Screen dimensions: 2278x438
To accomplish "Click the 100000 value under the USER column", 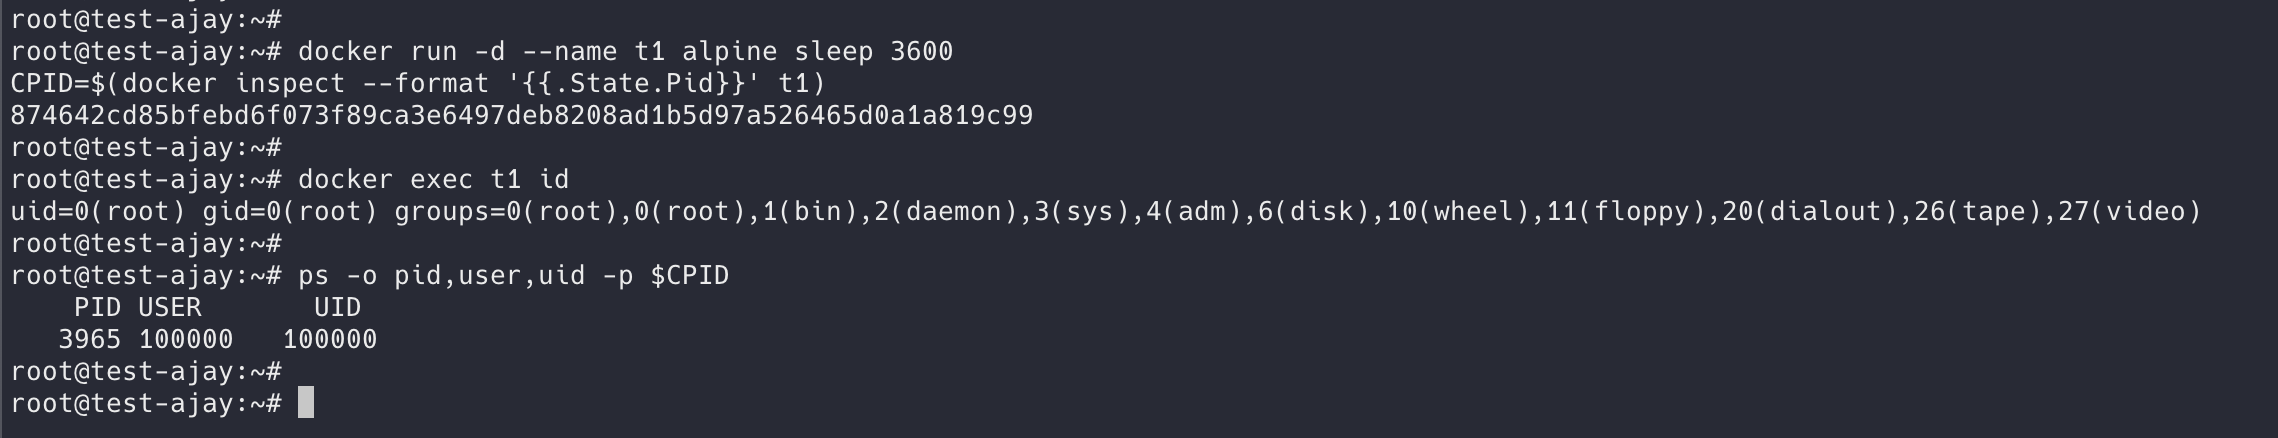I will [x=186, y=339].
